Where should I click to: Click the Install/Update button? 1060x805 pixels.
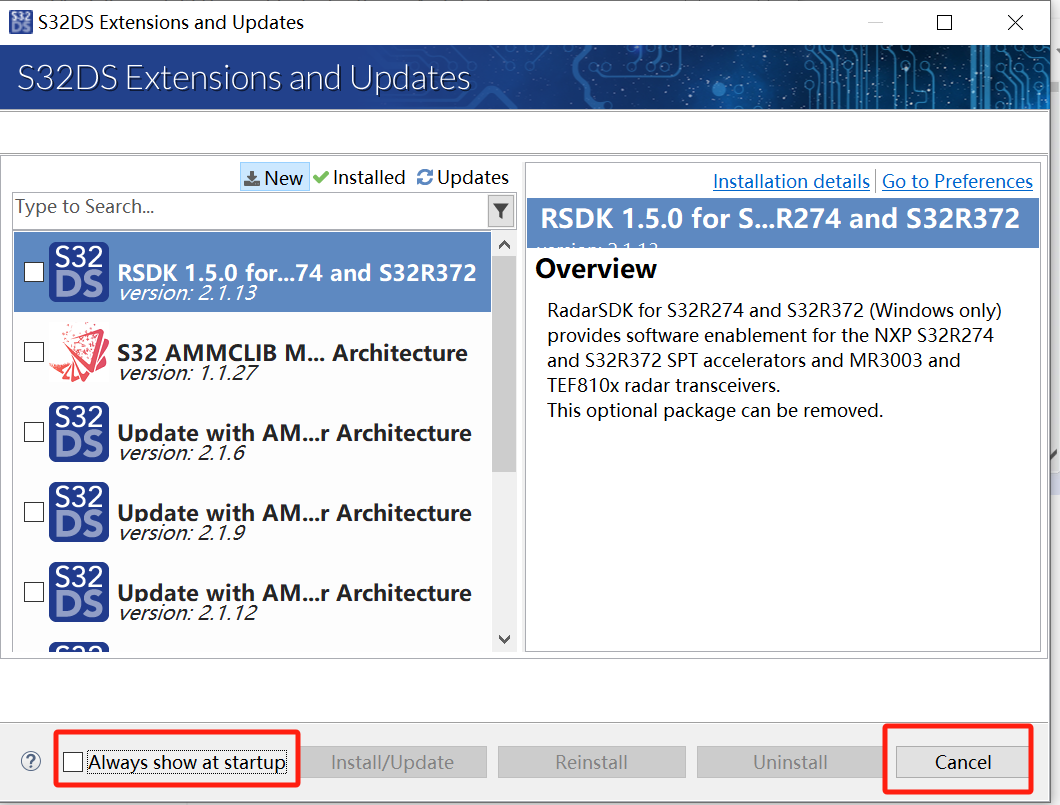[392, 762]
